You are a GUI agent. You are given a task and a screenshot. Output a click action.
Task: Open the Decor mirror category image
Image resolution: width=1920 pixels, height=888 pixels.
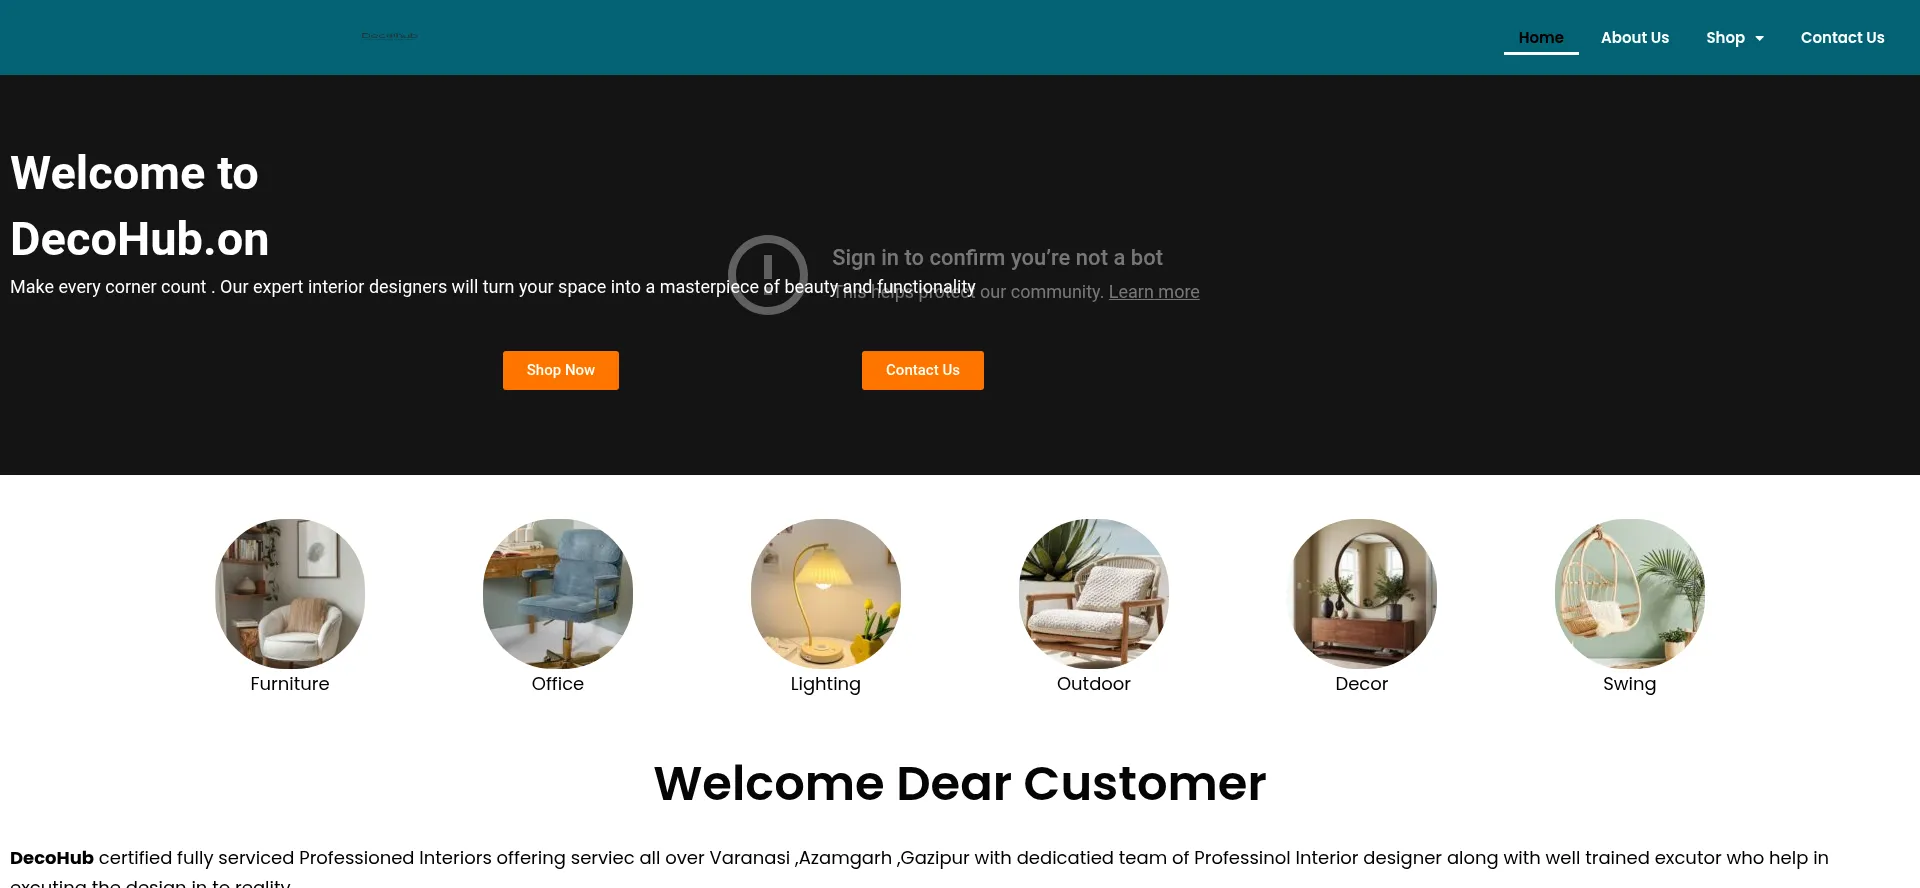pyautogui.click(x=1362, y=594)
